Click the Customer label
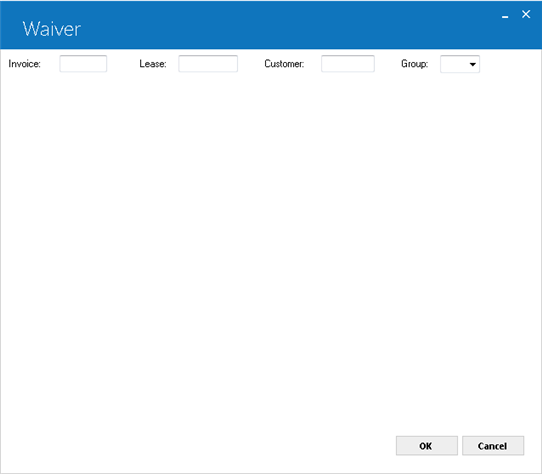This screenshot has width=542, height=474. (284, 64)
